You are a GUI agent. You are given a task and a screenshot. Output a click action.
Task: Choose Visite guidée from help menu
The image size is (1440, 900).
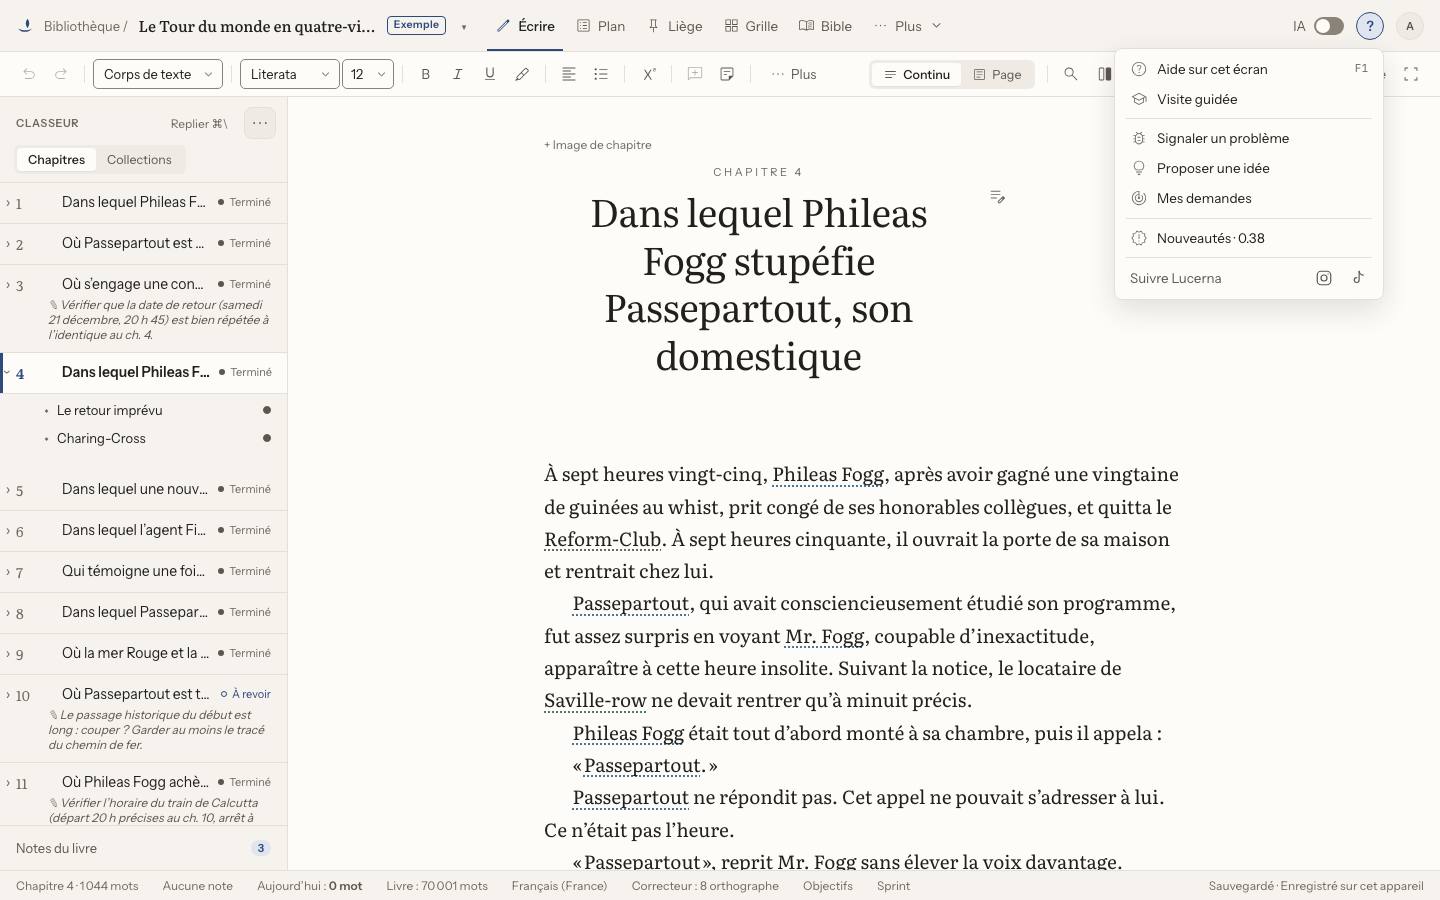tap(1249, 99)
